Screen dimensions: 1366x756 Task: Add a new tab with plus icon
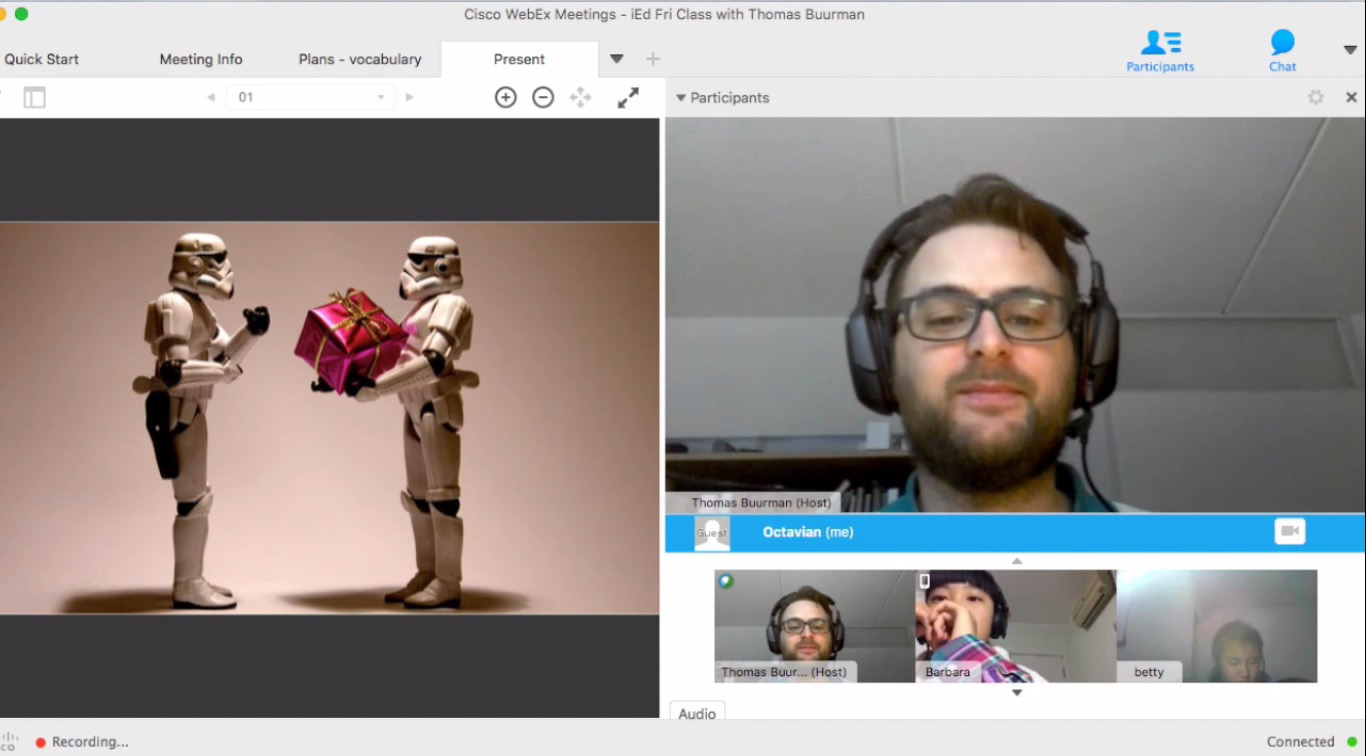coord(653,59)
